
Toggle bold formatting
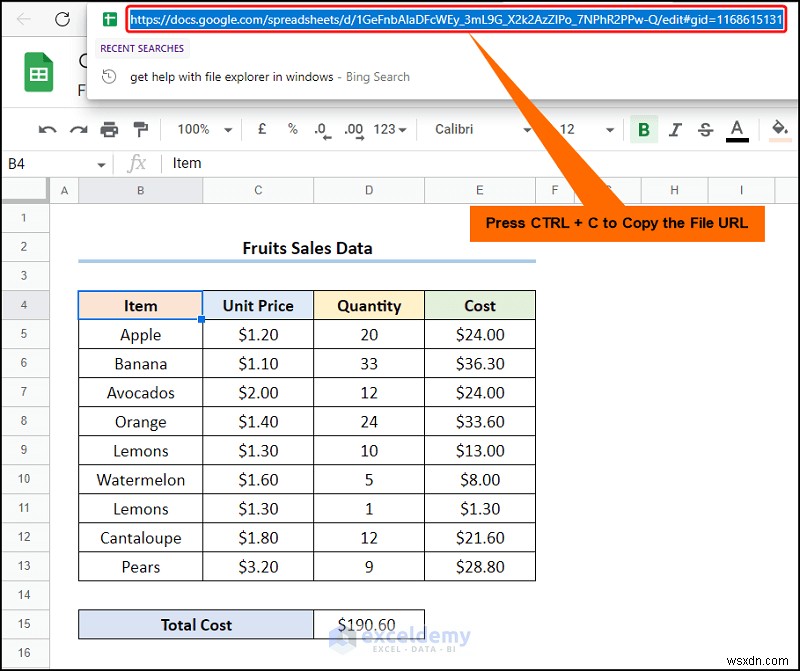pos(644,130)
